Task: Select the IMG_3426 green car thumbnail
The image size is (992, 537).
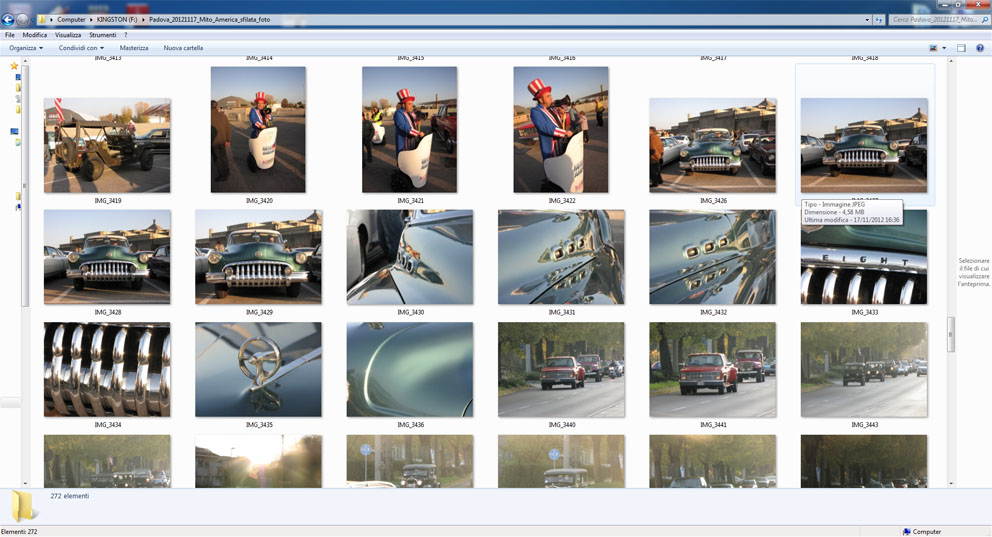Action: 712,145
